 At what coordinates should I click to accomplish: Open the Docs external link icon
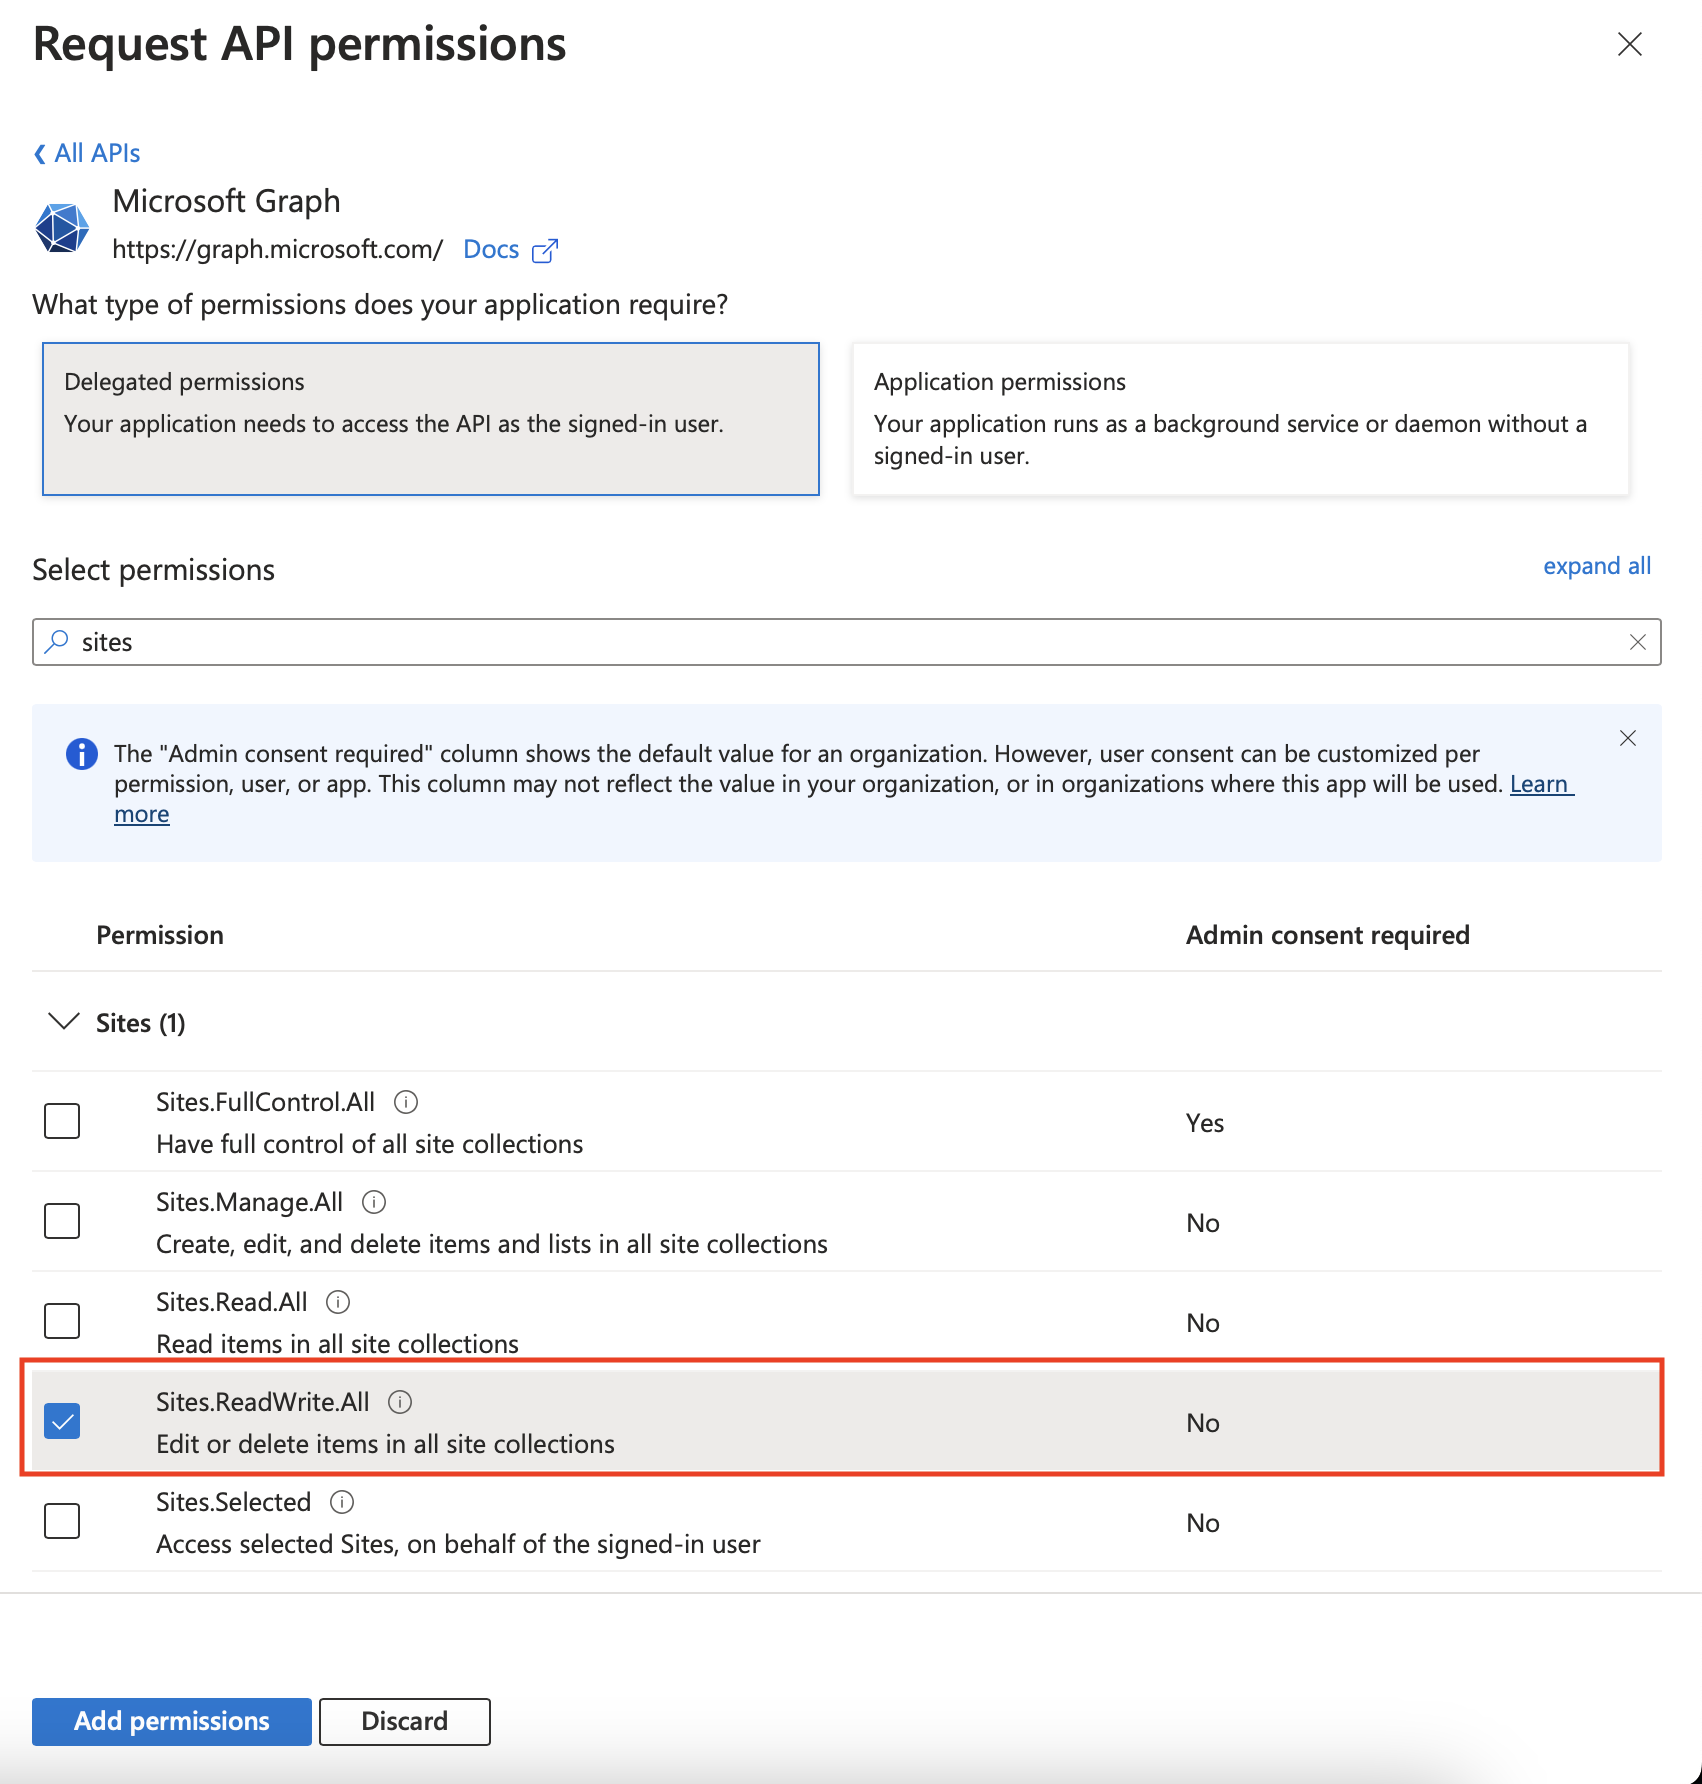545,250
